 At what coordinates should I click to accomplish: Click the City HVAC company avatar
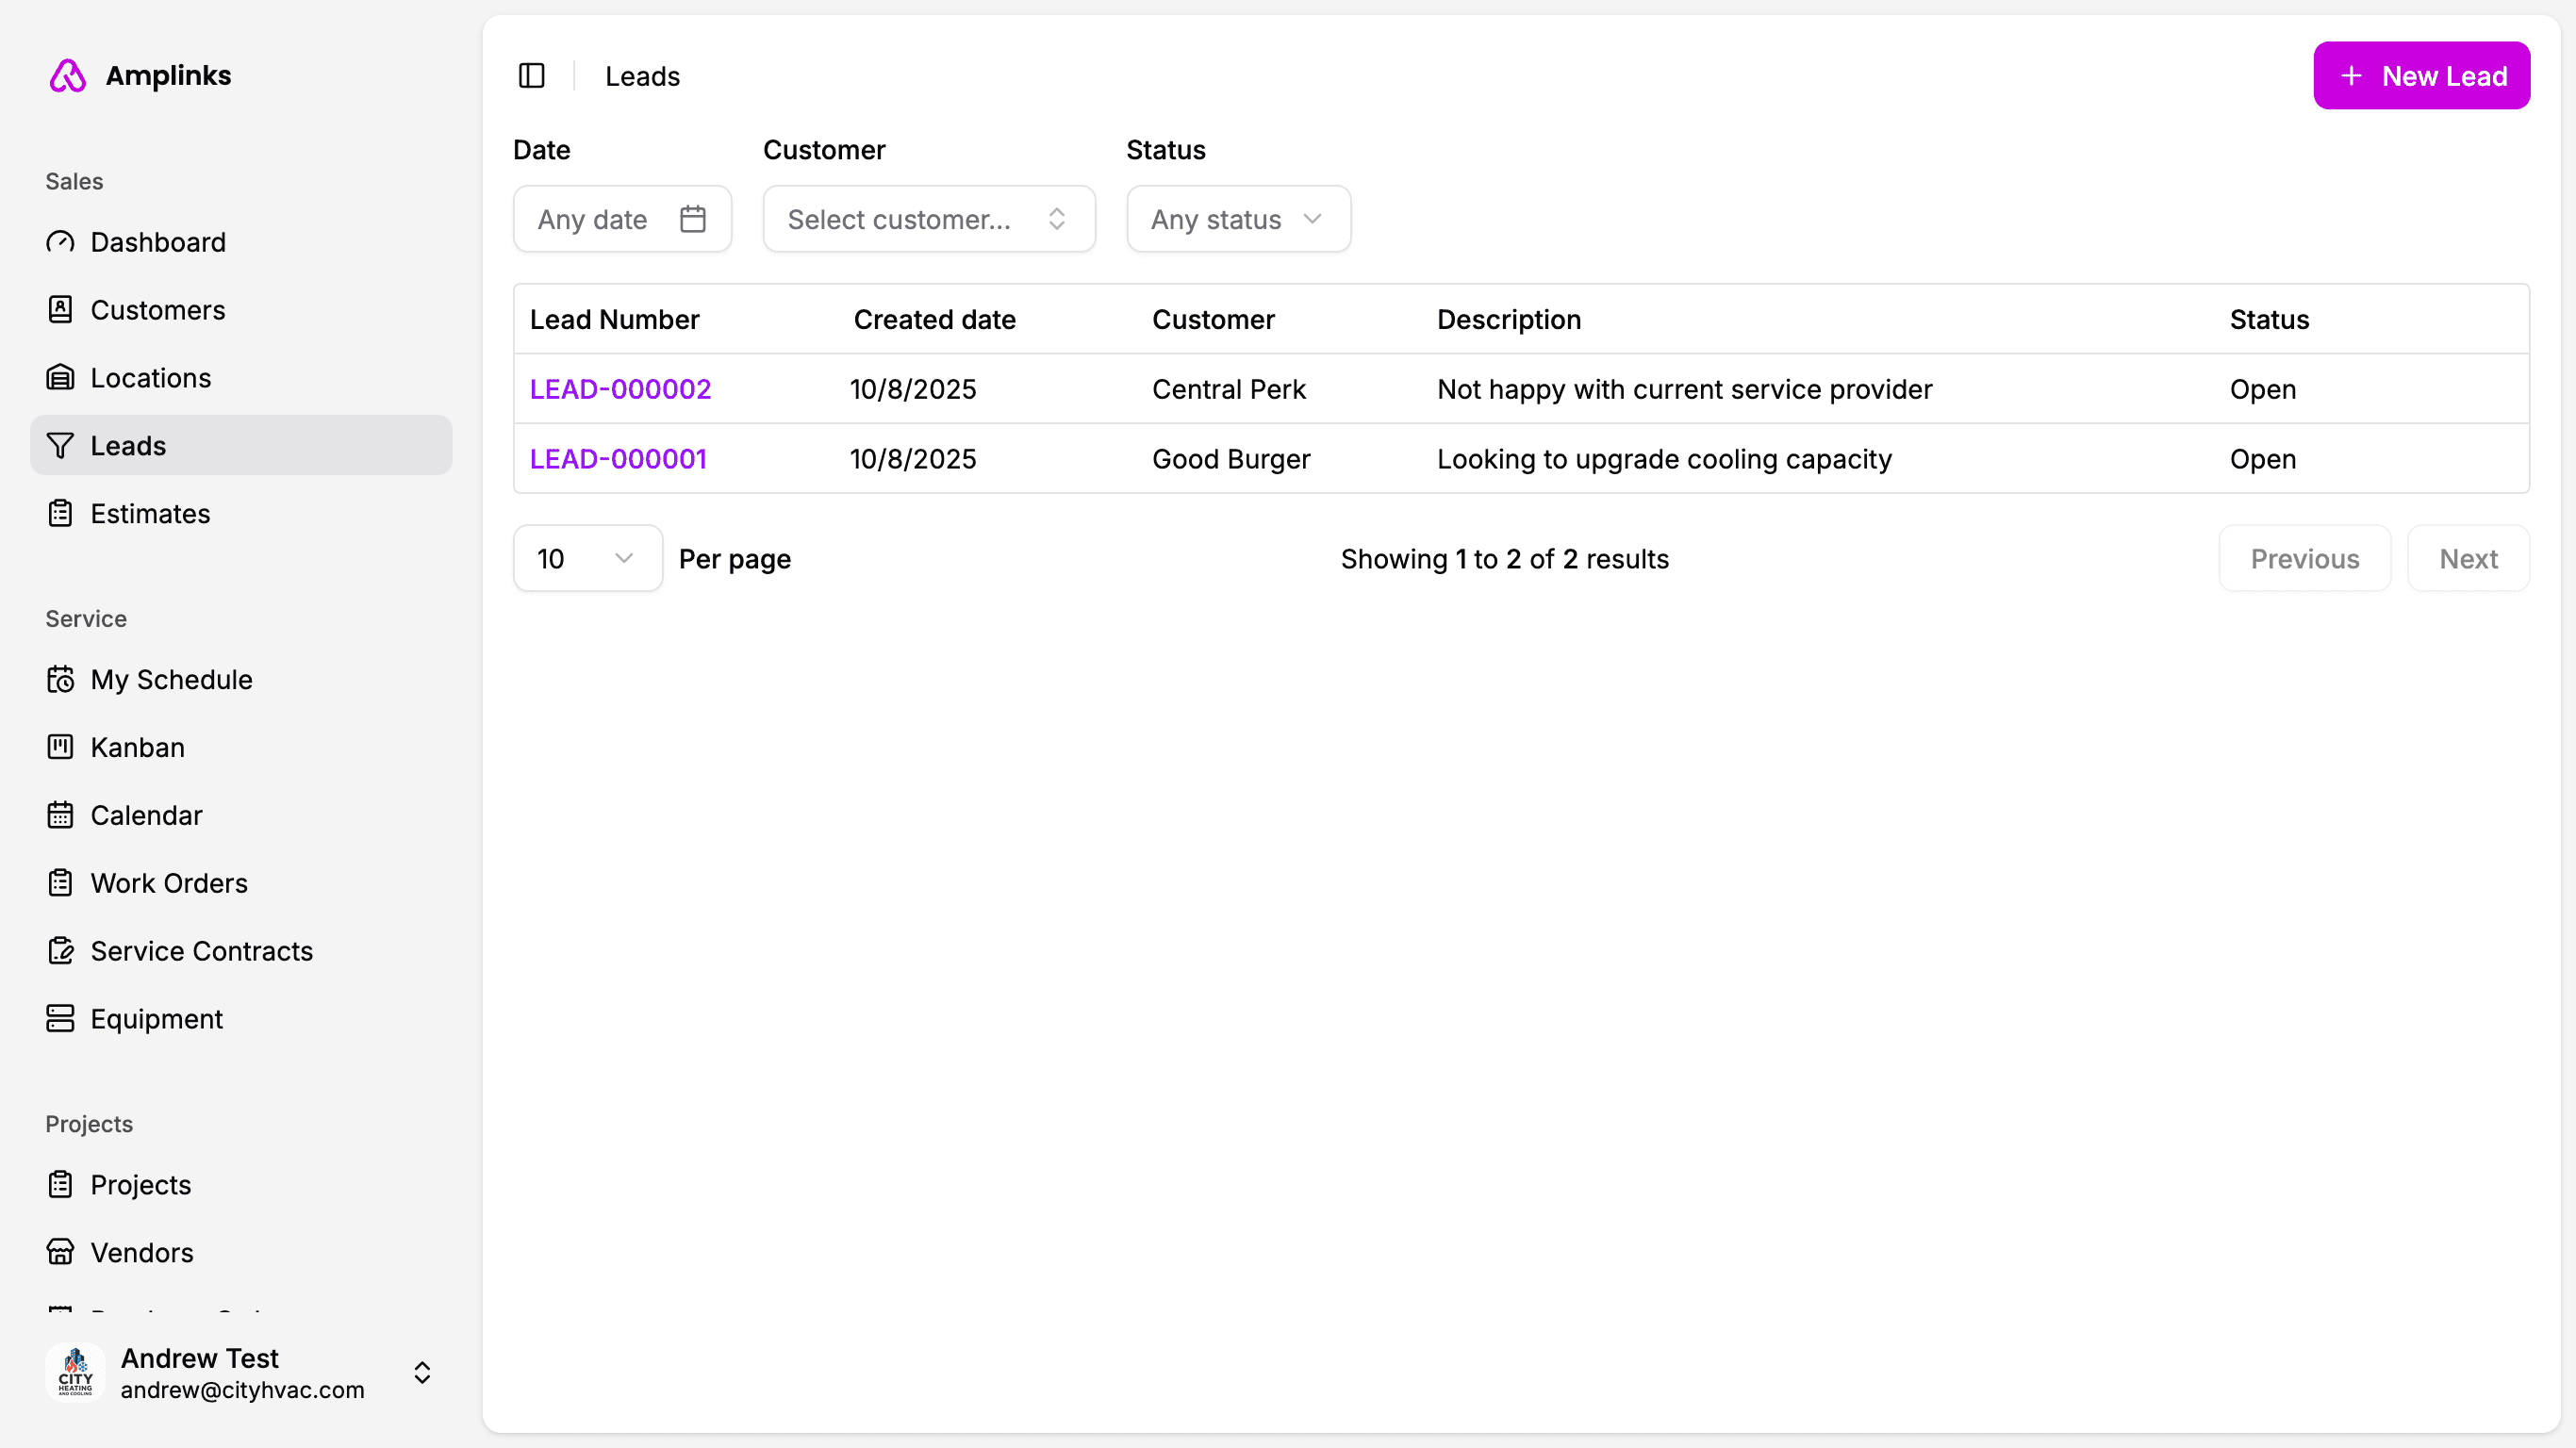(x=75, y=1372)
